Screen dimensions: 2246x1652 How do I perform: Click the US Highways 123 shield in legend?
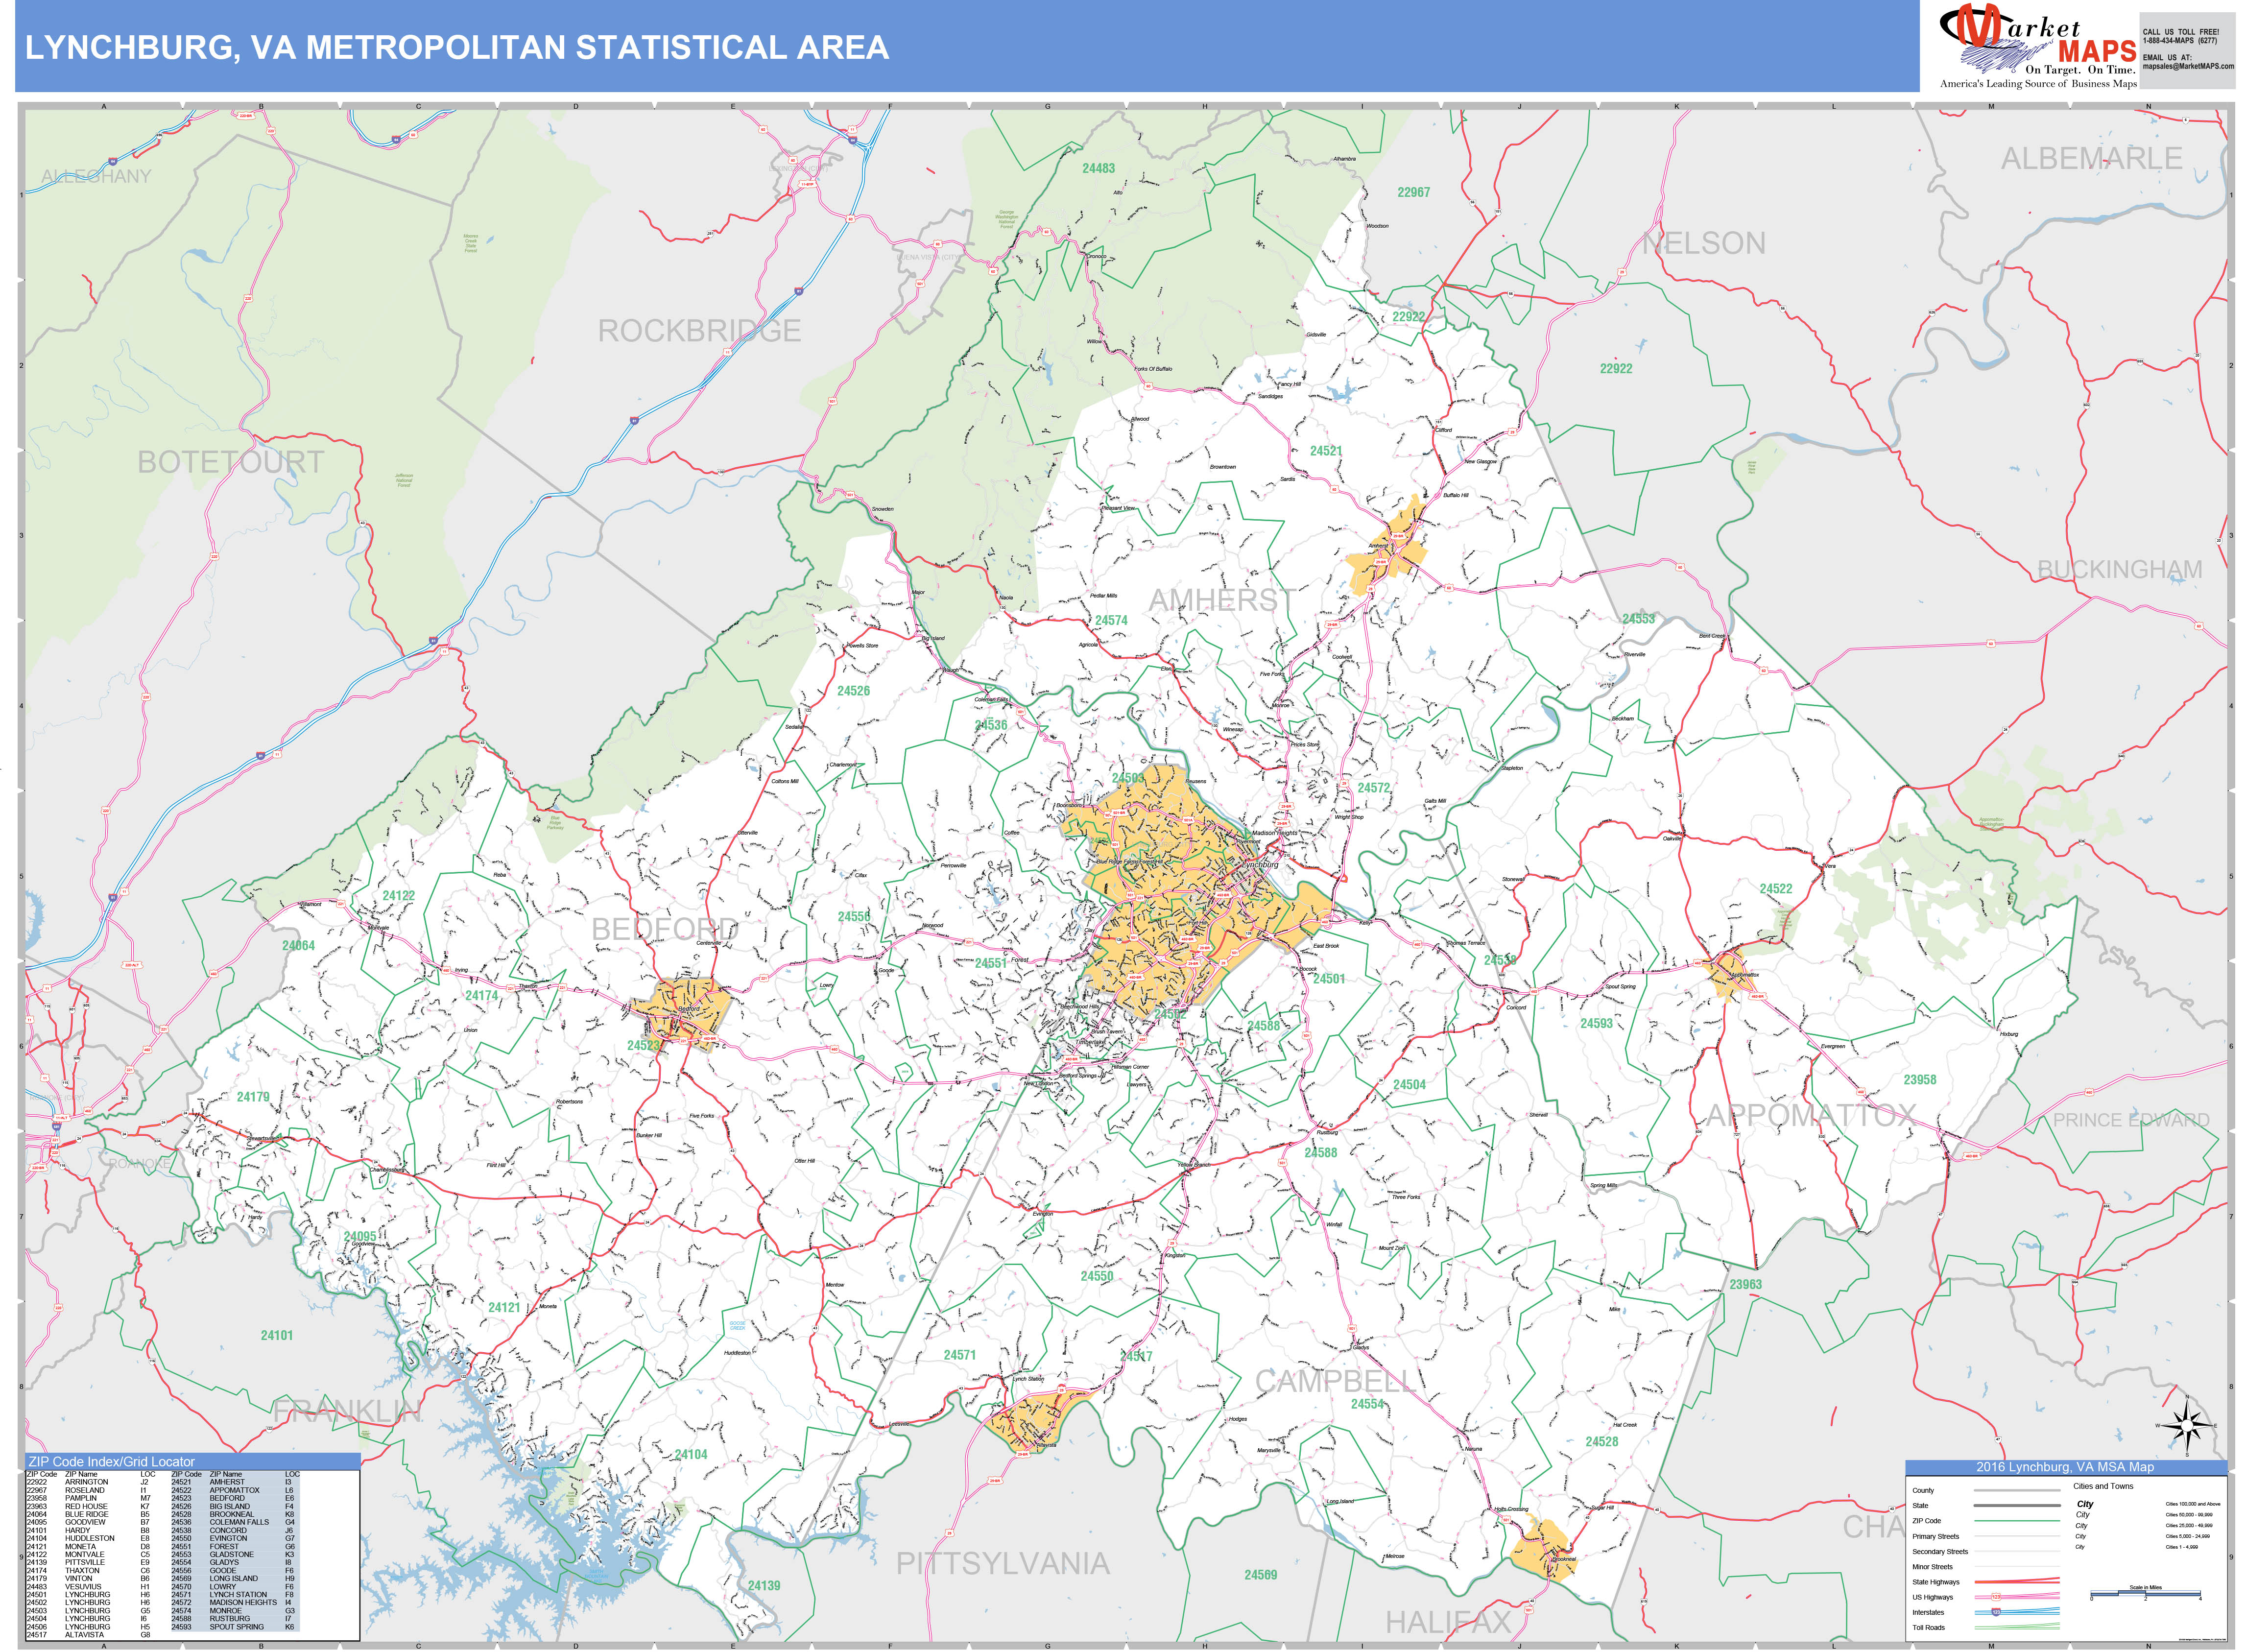[1996, 1597]
